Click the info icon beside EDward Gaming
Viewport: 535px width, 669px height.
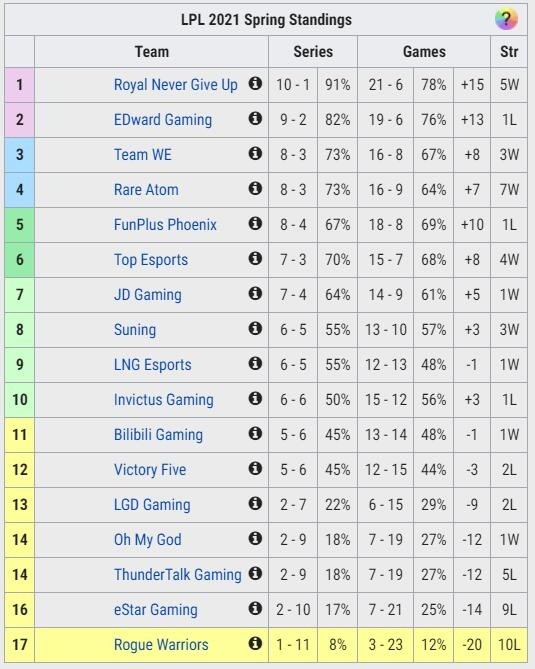tap(255, 118)
